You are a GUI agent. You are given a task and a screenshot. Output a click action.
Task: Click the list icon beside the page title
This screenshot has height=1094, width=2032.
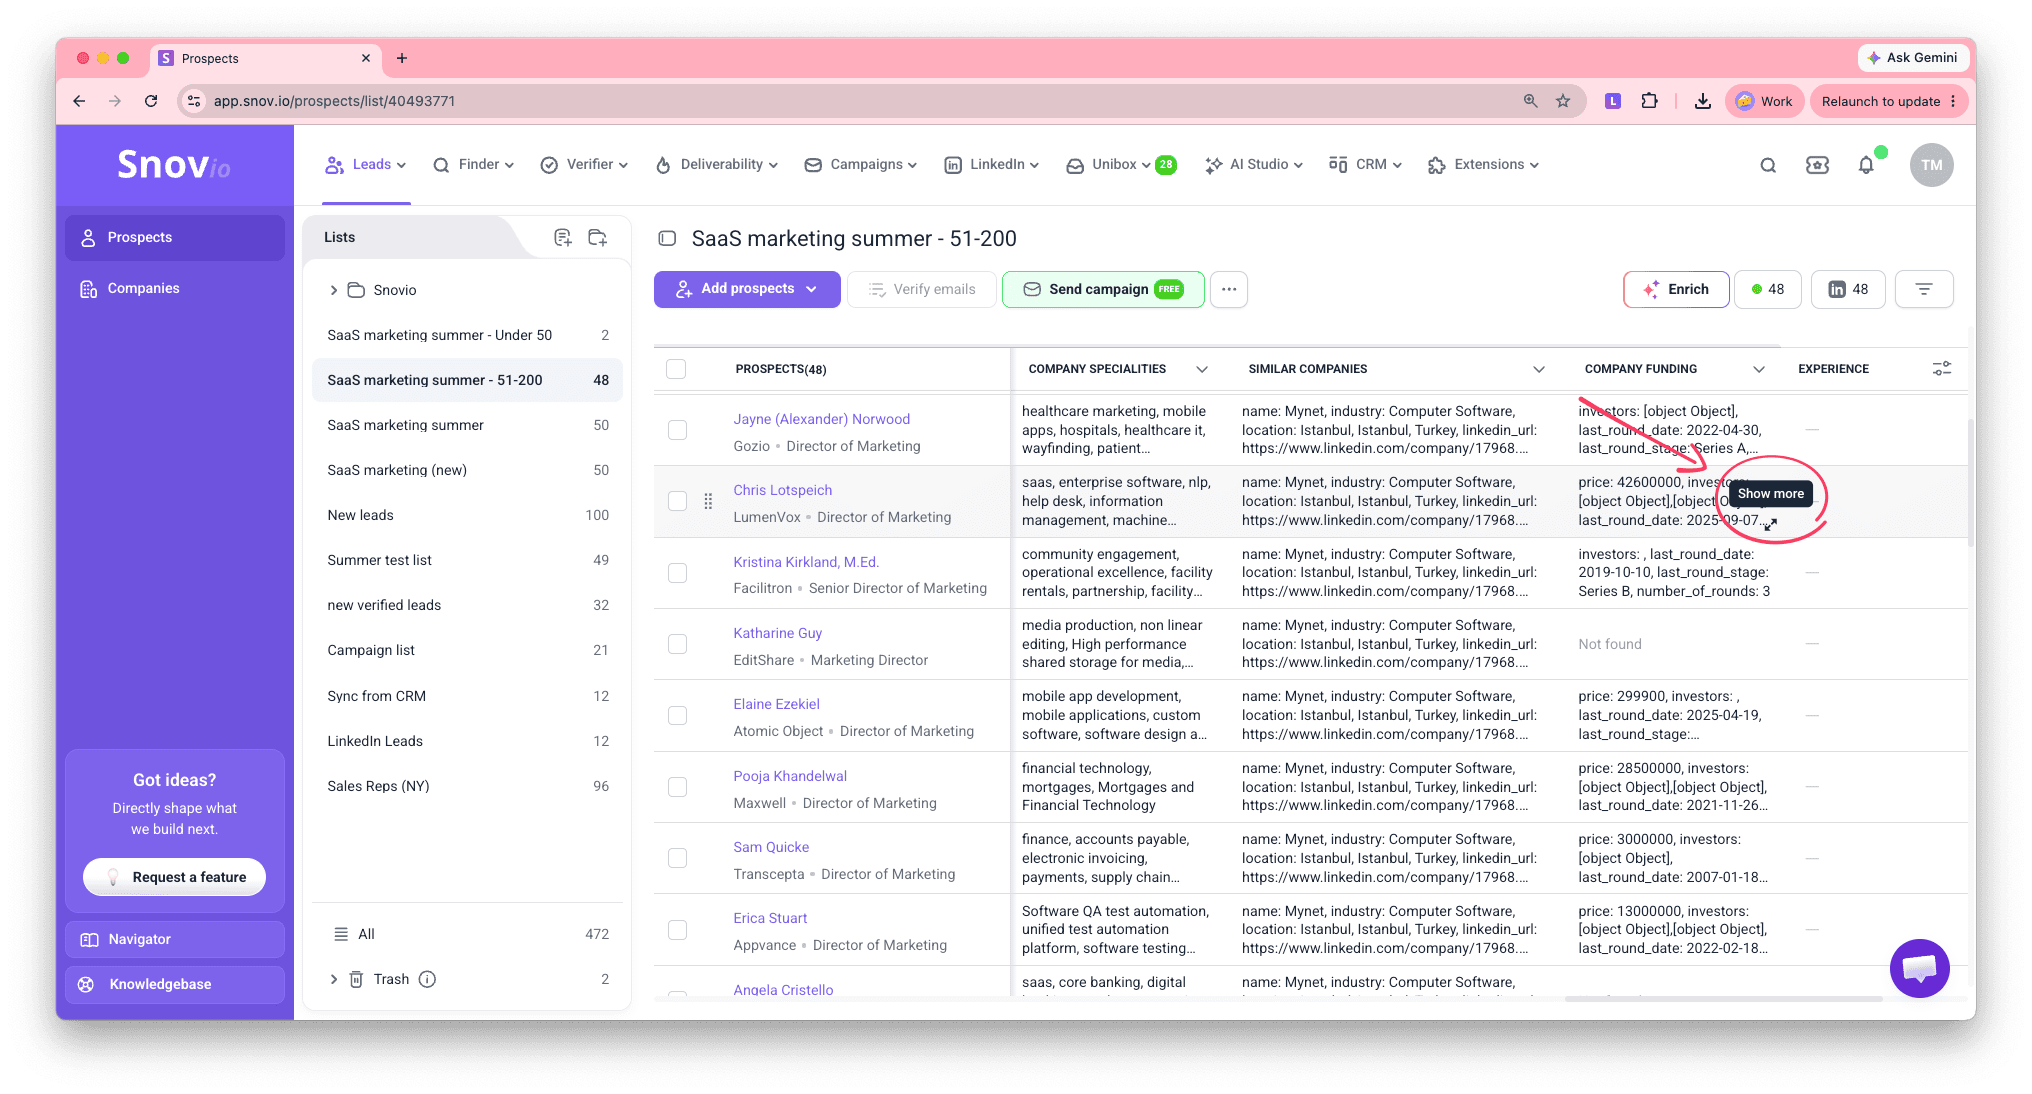click(x=667, y=238)
